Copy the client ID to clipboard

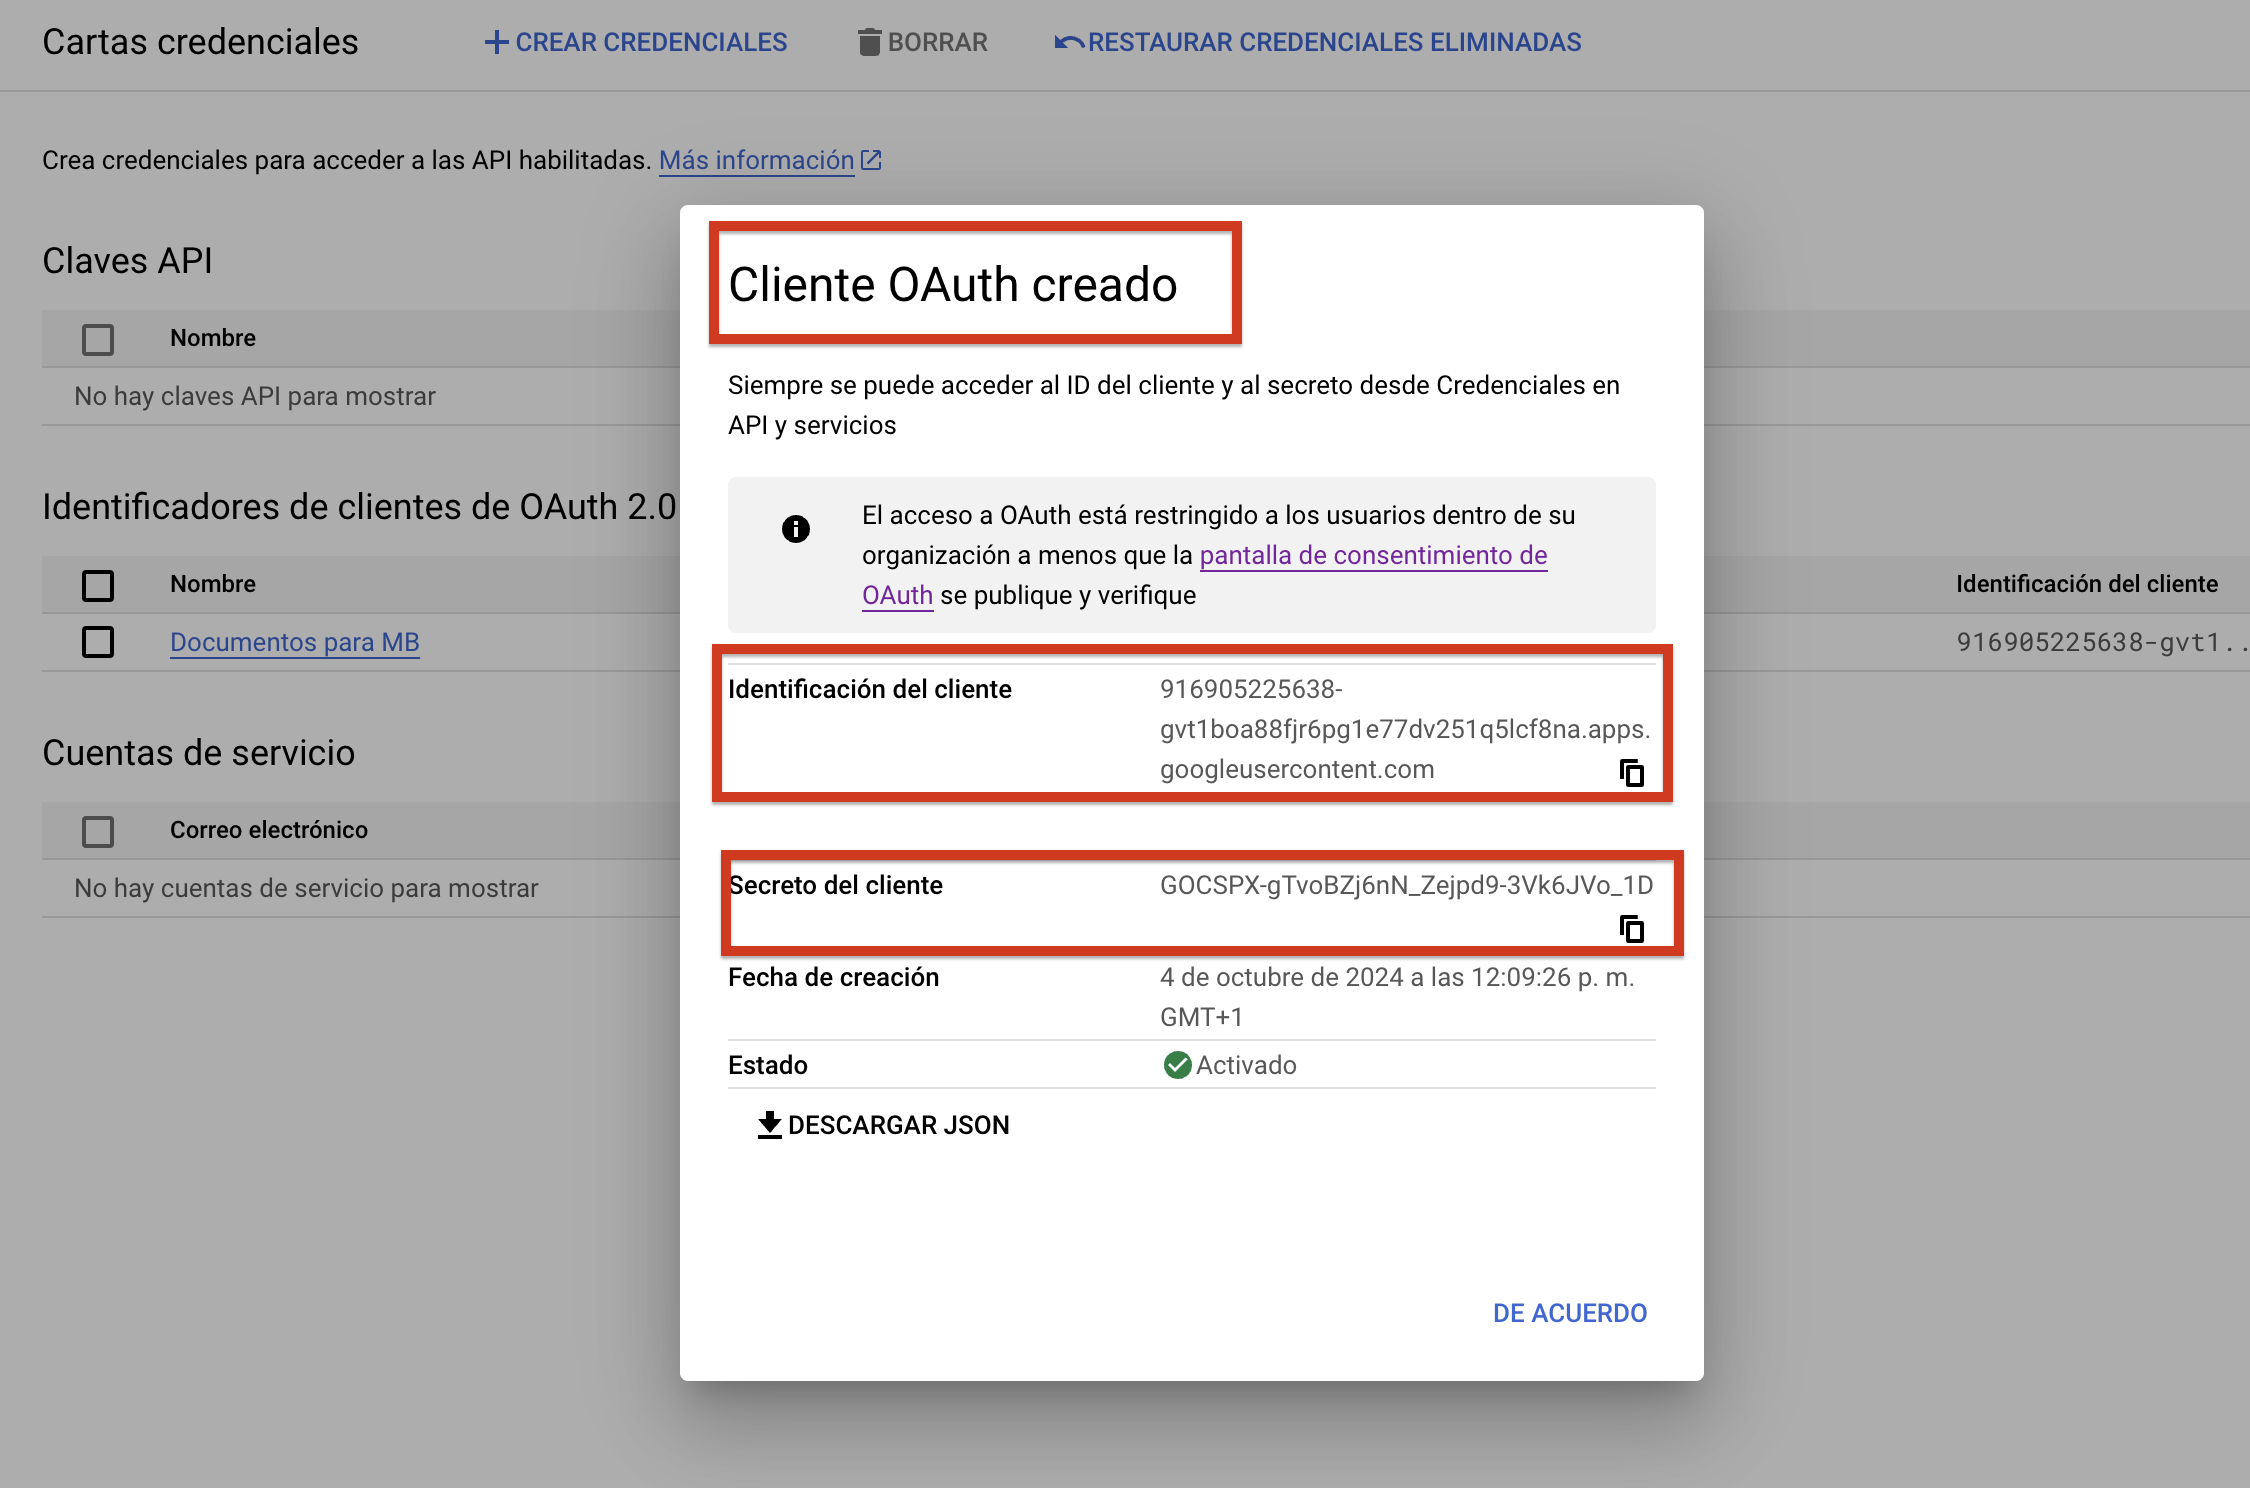click(x=1631, y=773)
